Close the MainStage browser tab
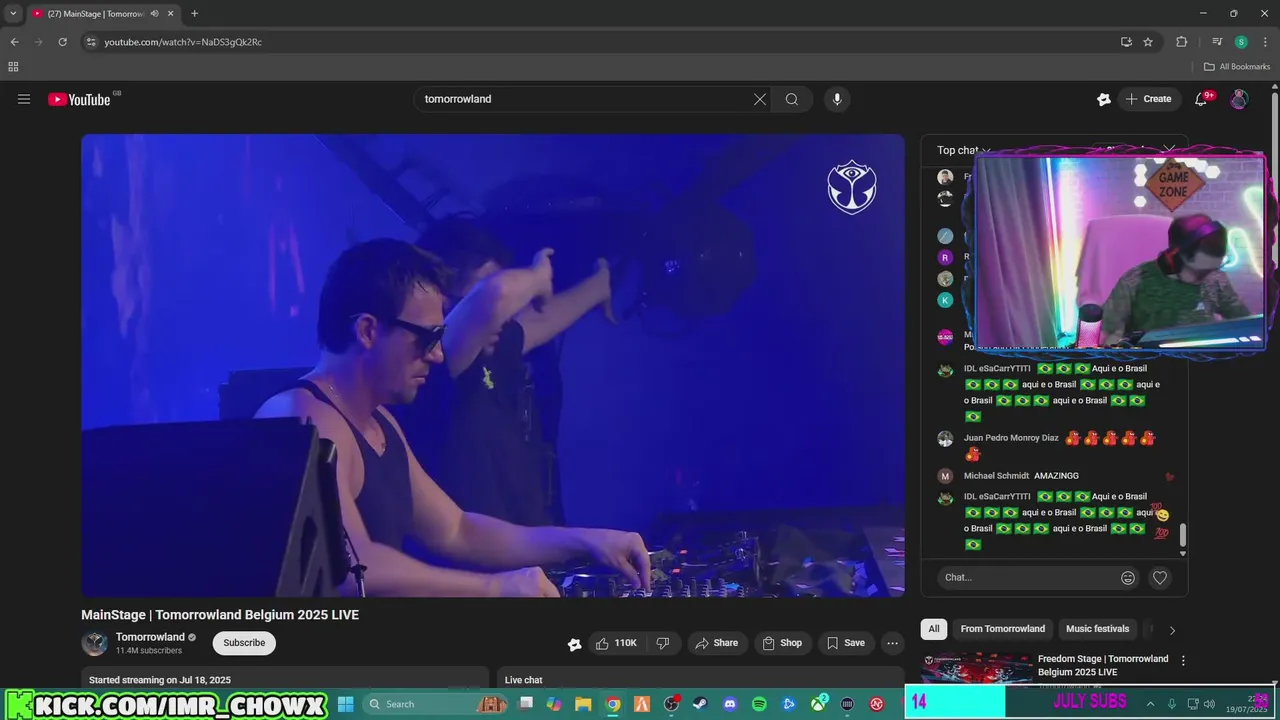This screenshot has height=720, width=1280. tap(169, 14)
